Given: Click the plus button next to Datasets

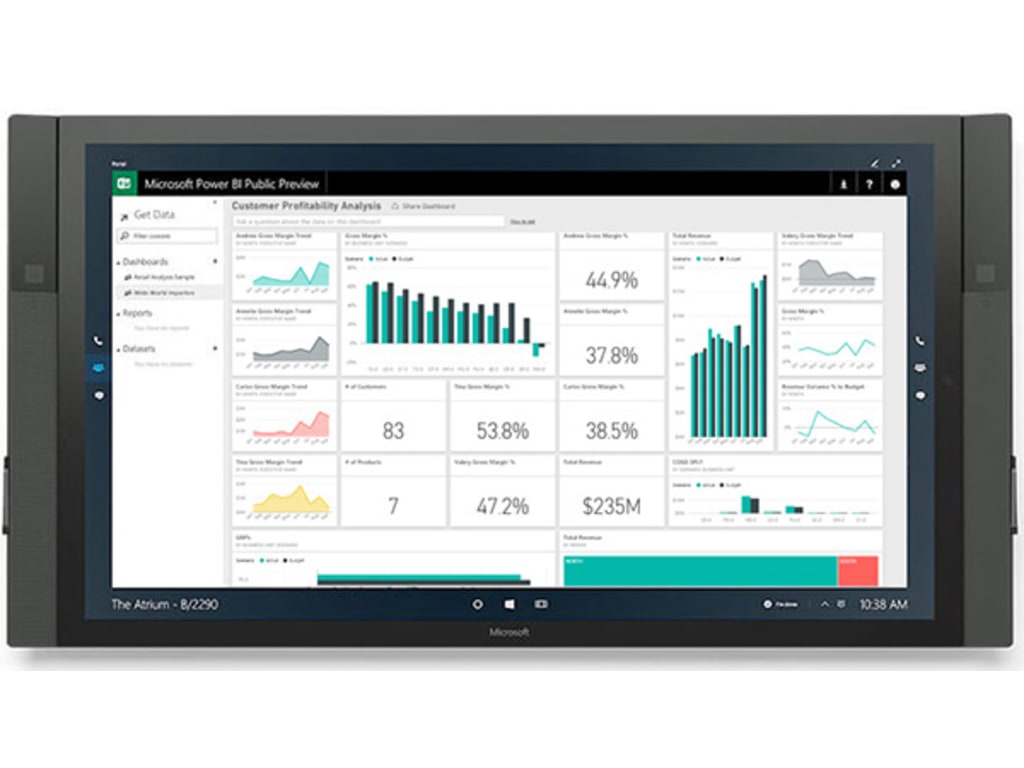Looking at the screenshot, I should point(215,349).
